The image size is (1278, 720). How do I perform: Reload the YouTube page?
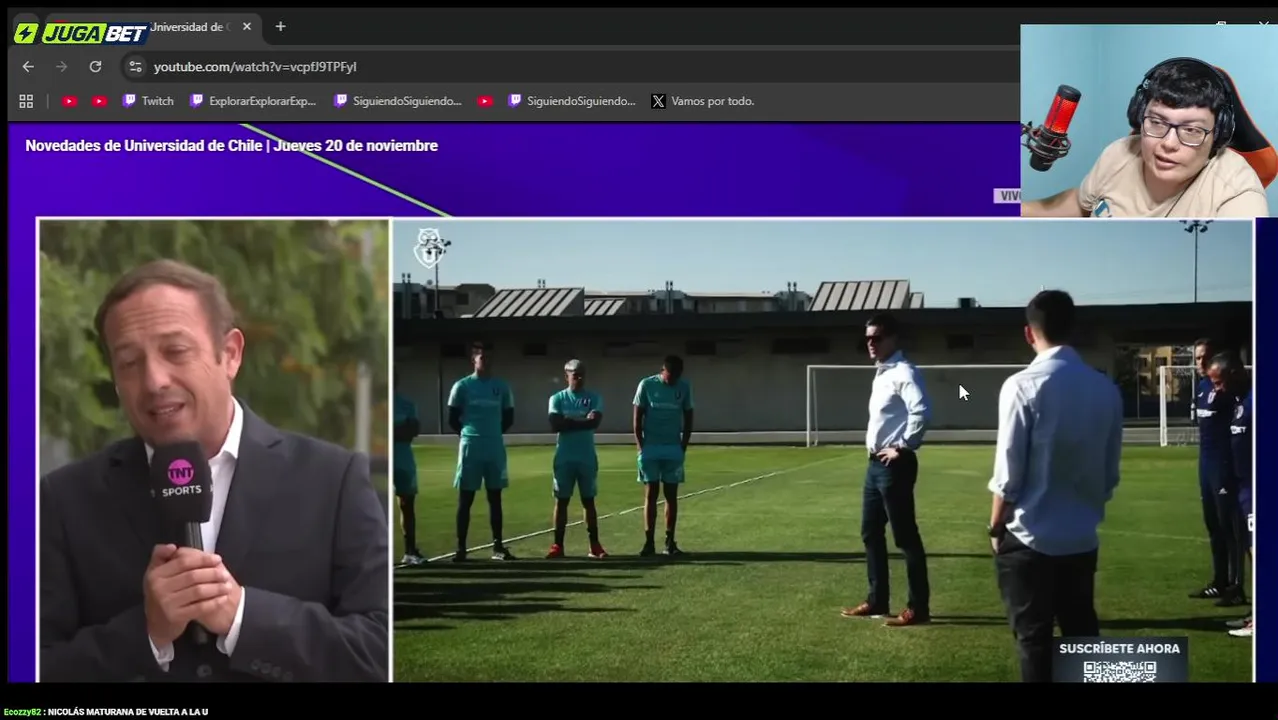(95, 67)
